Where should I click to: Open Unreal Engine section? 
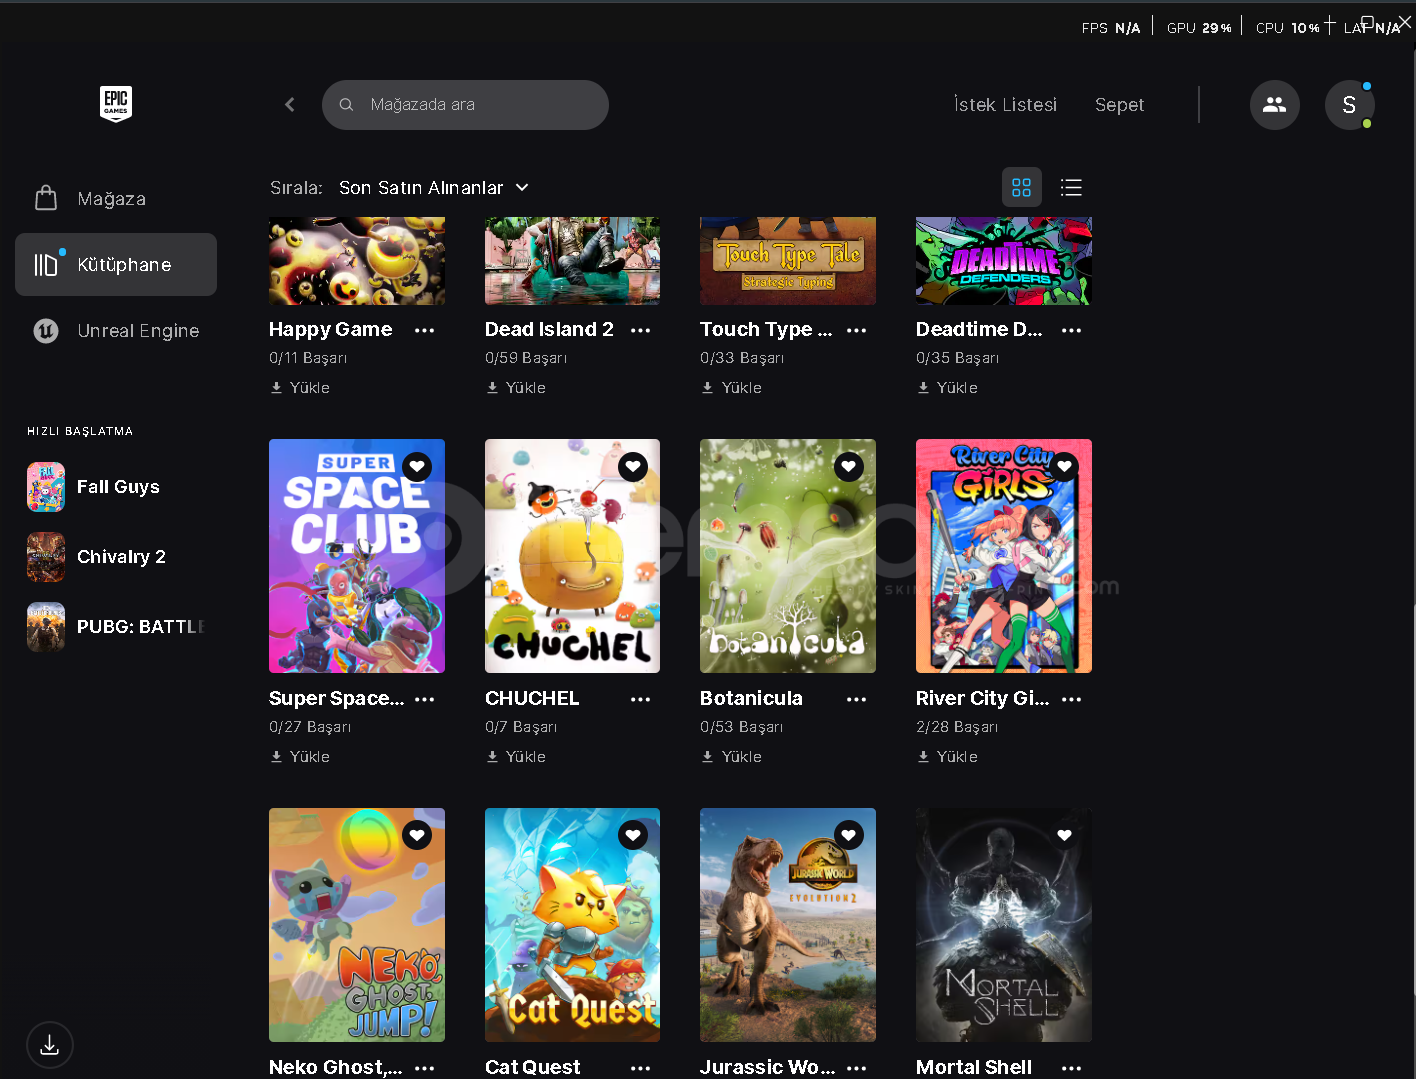[x=116, y=331]
